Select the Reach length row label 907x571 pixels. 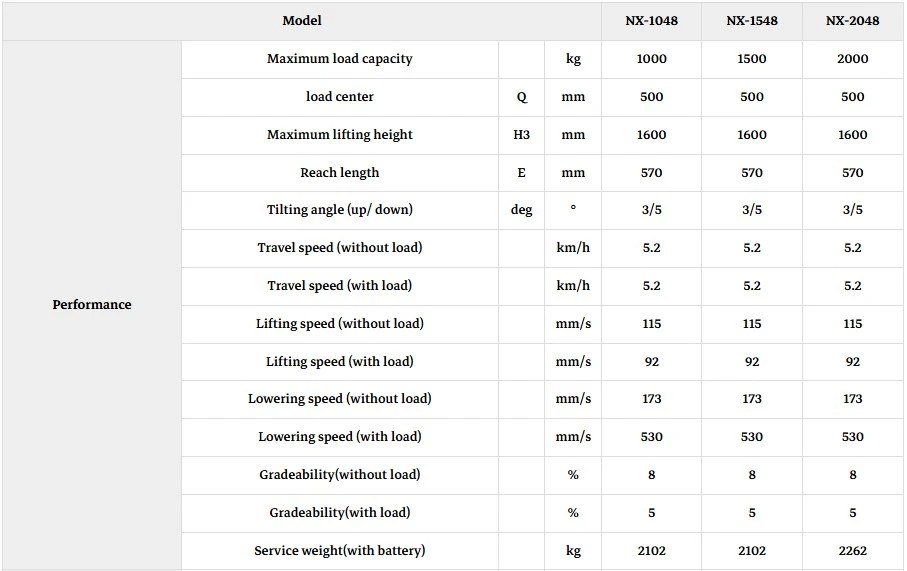pos(340,172)
